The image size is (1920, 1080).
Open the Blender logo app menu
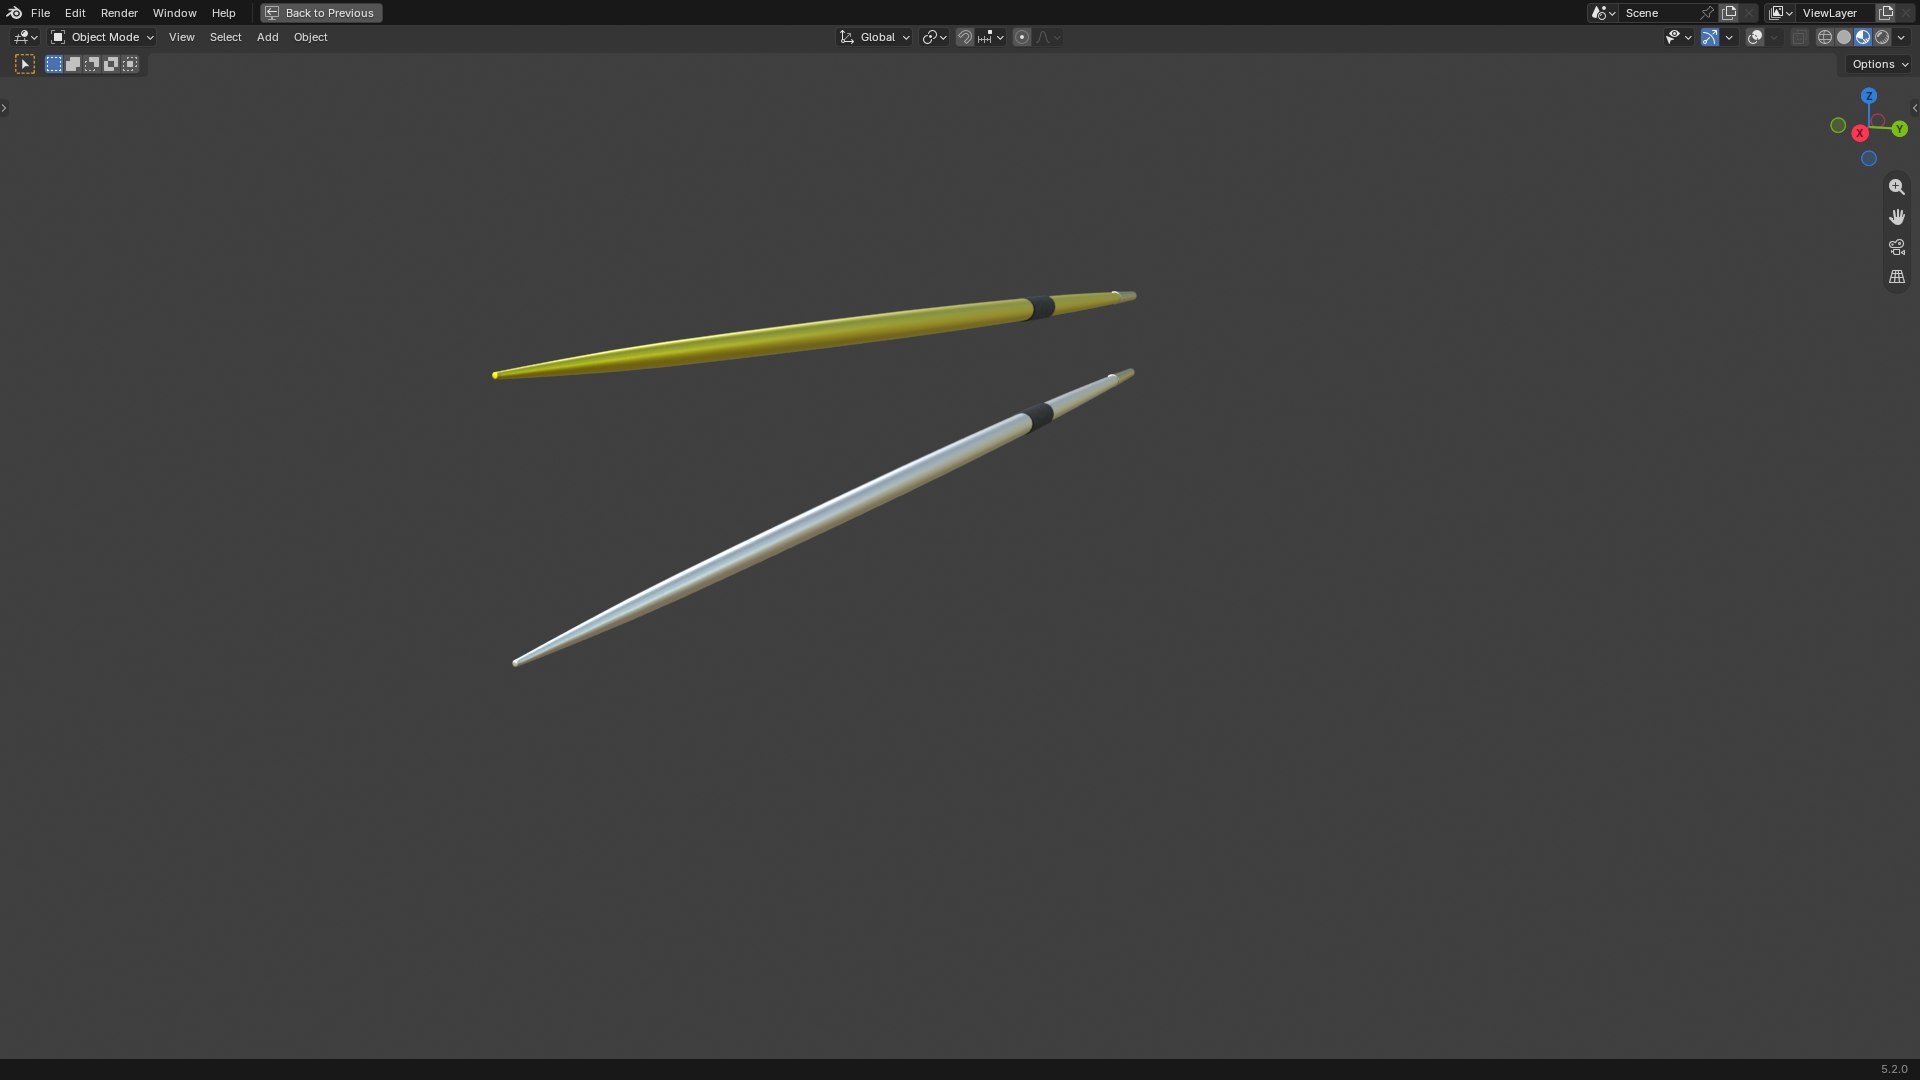(x=14, y=13)
